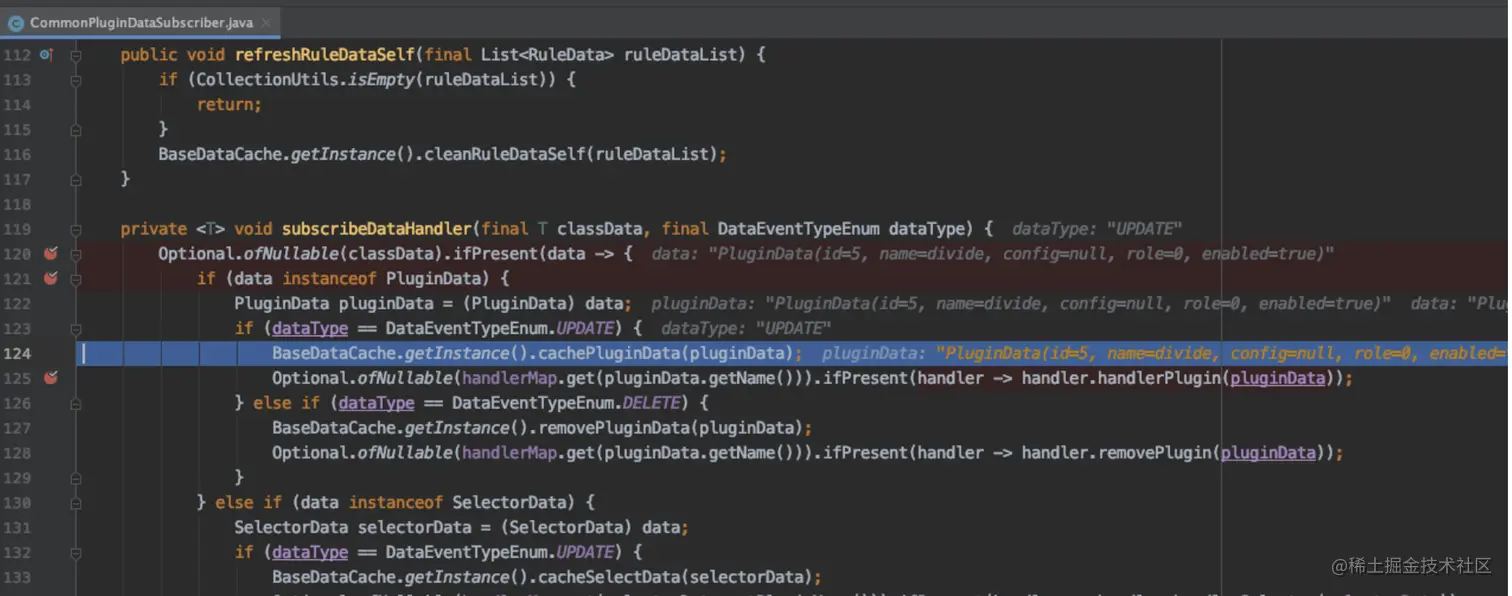The image size is (1512, 596).
Task: Collapse subscribeDataHandler method at line 119
Action: pos(76,229)
